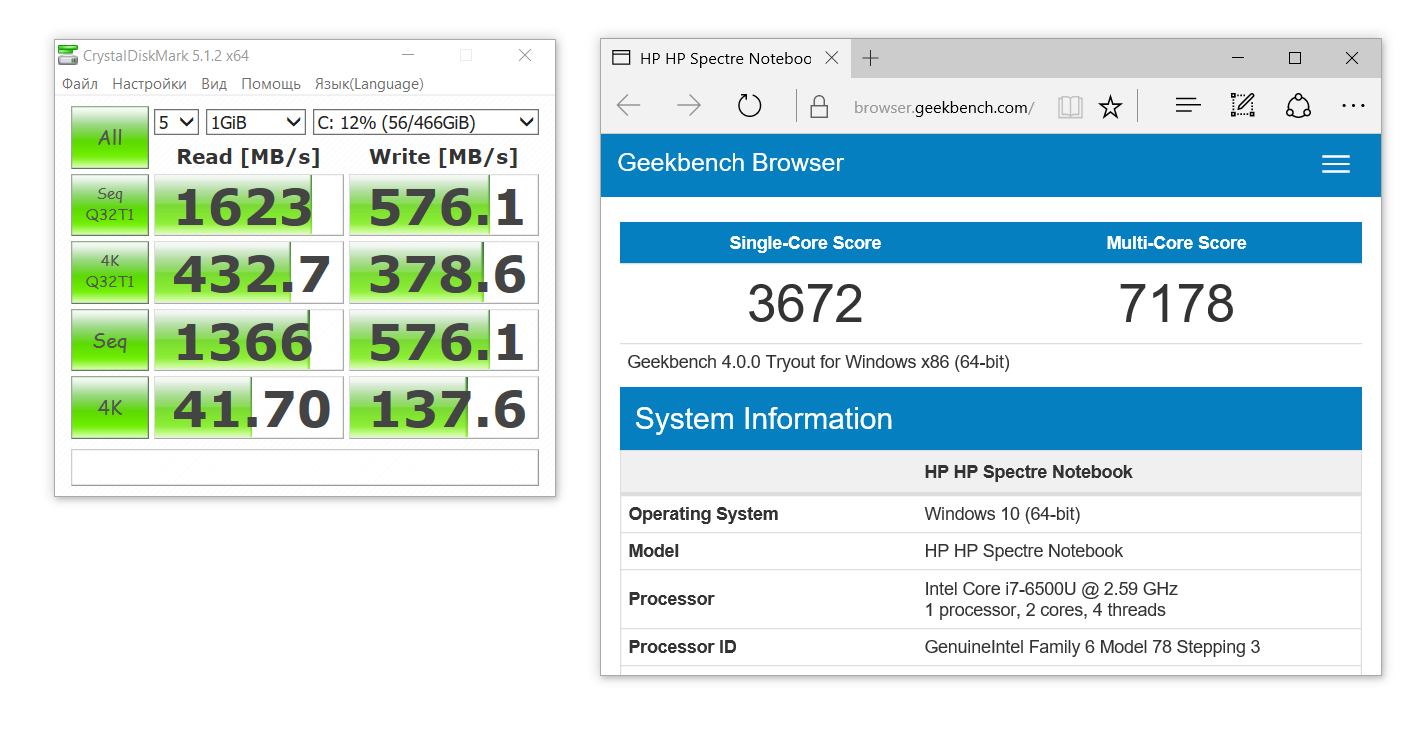This screenshot has width=1420, height=732.
Task: Click the Read [MB/s] column header
Action: click(x=249, y=156)
